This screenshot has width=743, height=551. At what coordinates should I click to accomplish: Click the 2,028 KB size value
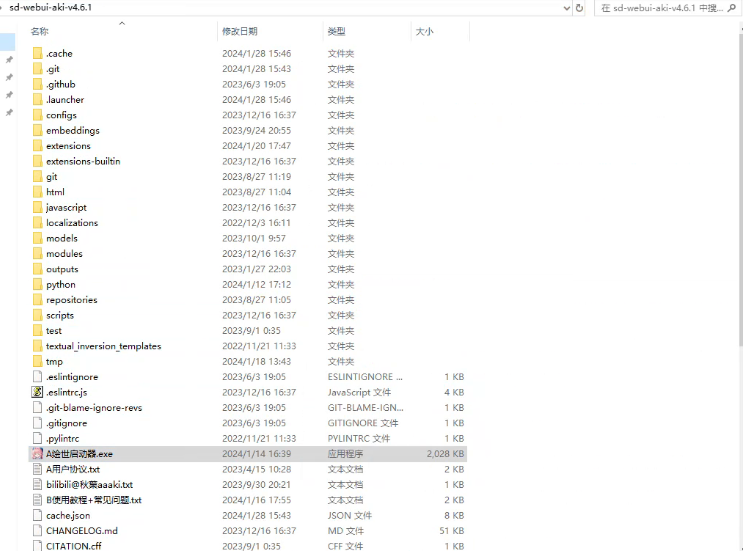click(445, 453)
